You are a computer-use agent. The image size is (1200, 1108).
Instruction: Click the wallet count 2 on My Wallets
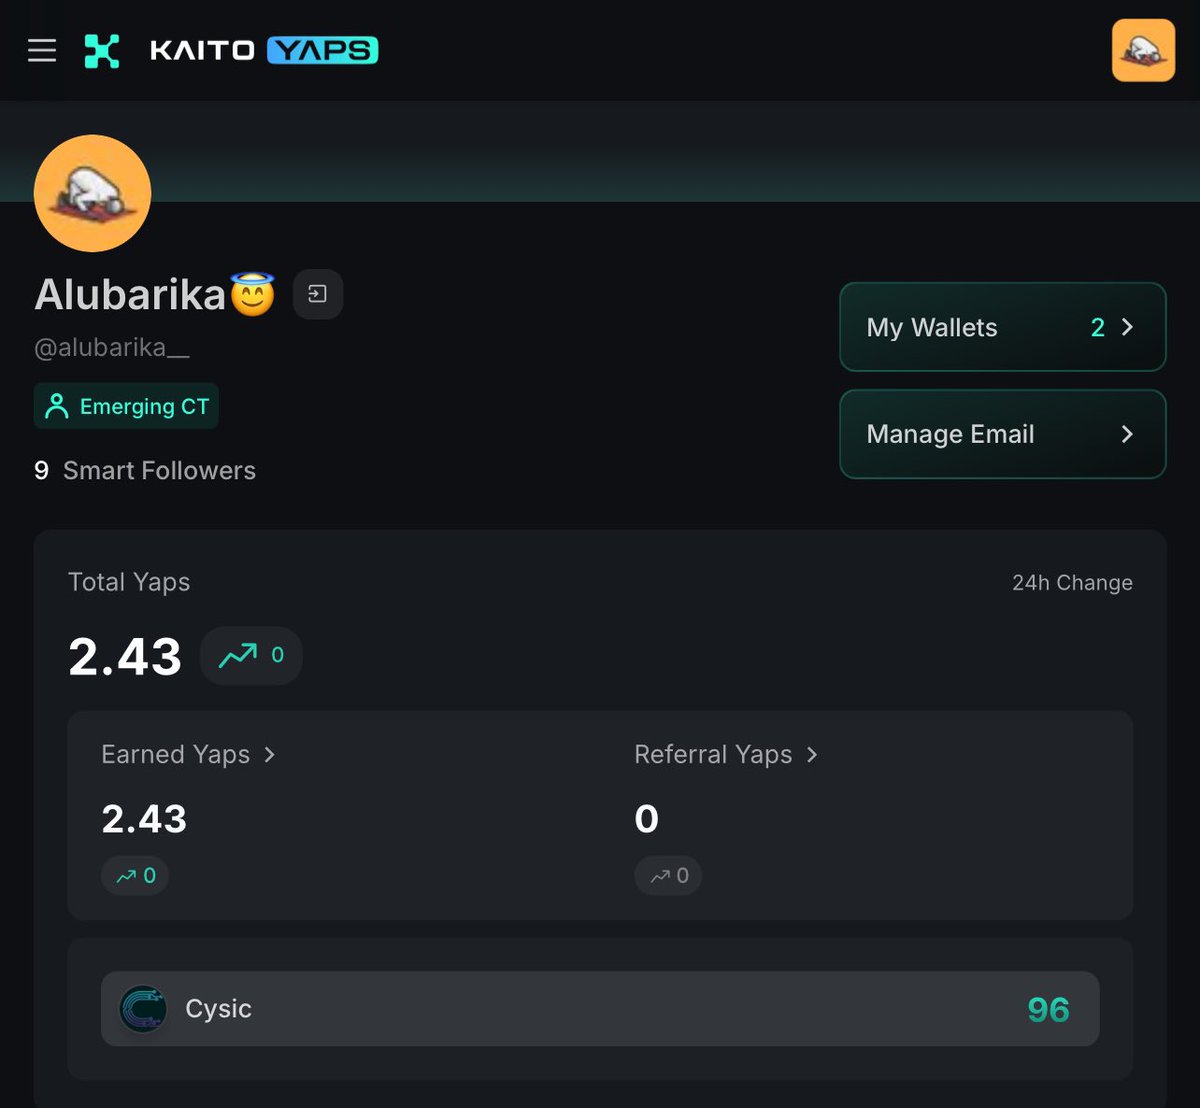[1097, 327]
